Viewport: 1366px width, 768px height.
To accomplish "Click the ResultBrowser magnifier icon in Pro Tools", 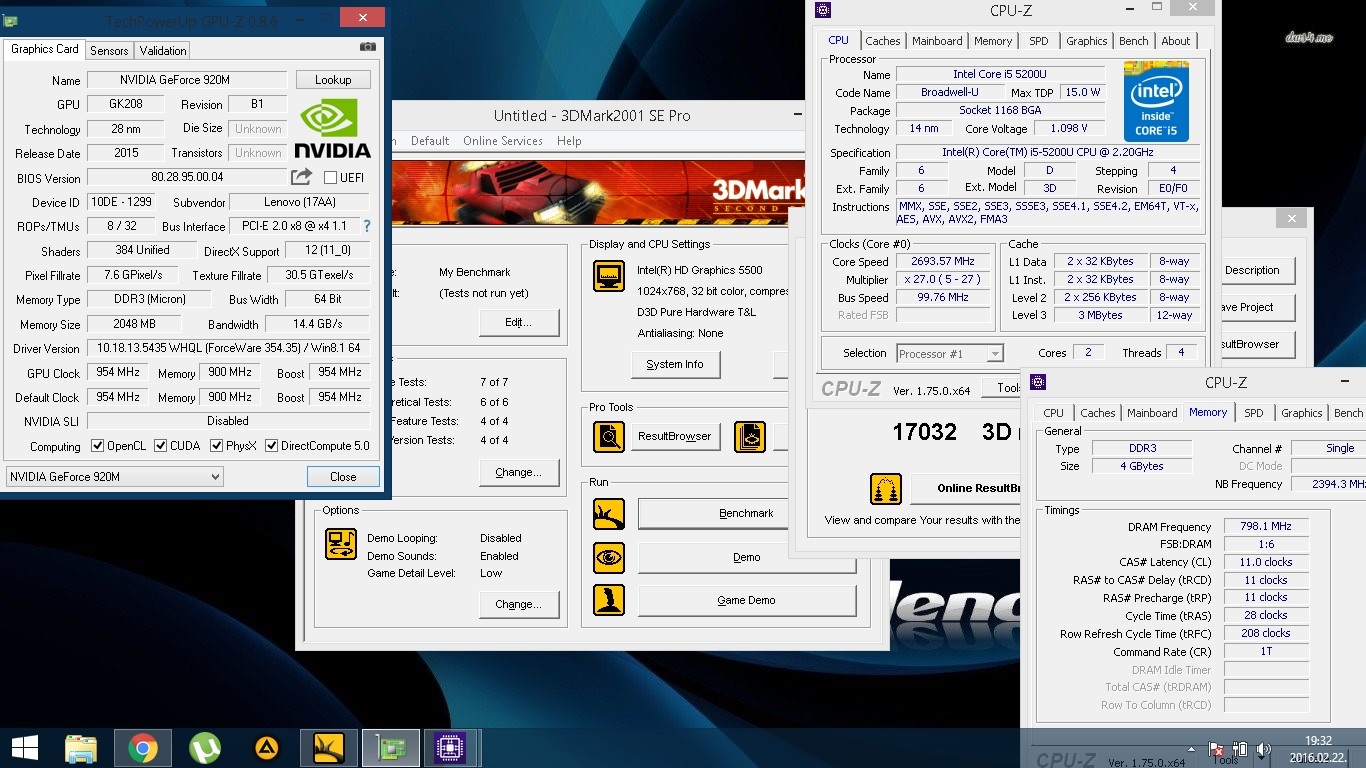I will 609,436.
